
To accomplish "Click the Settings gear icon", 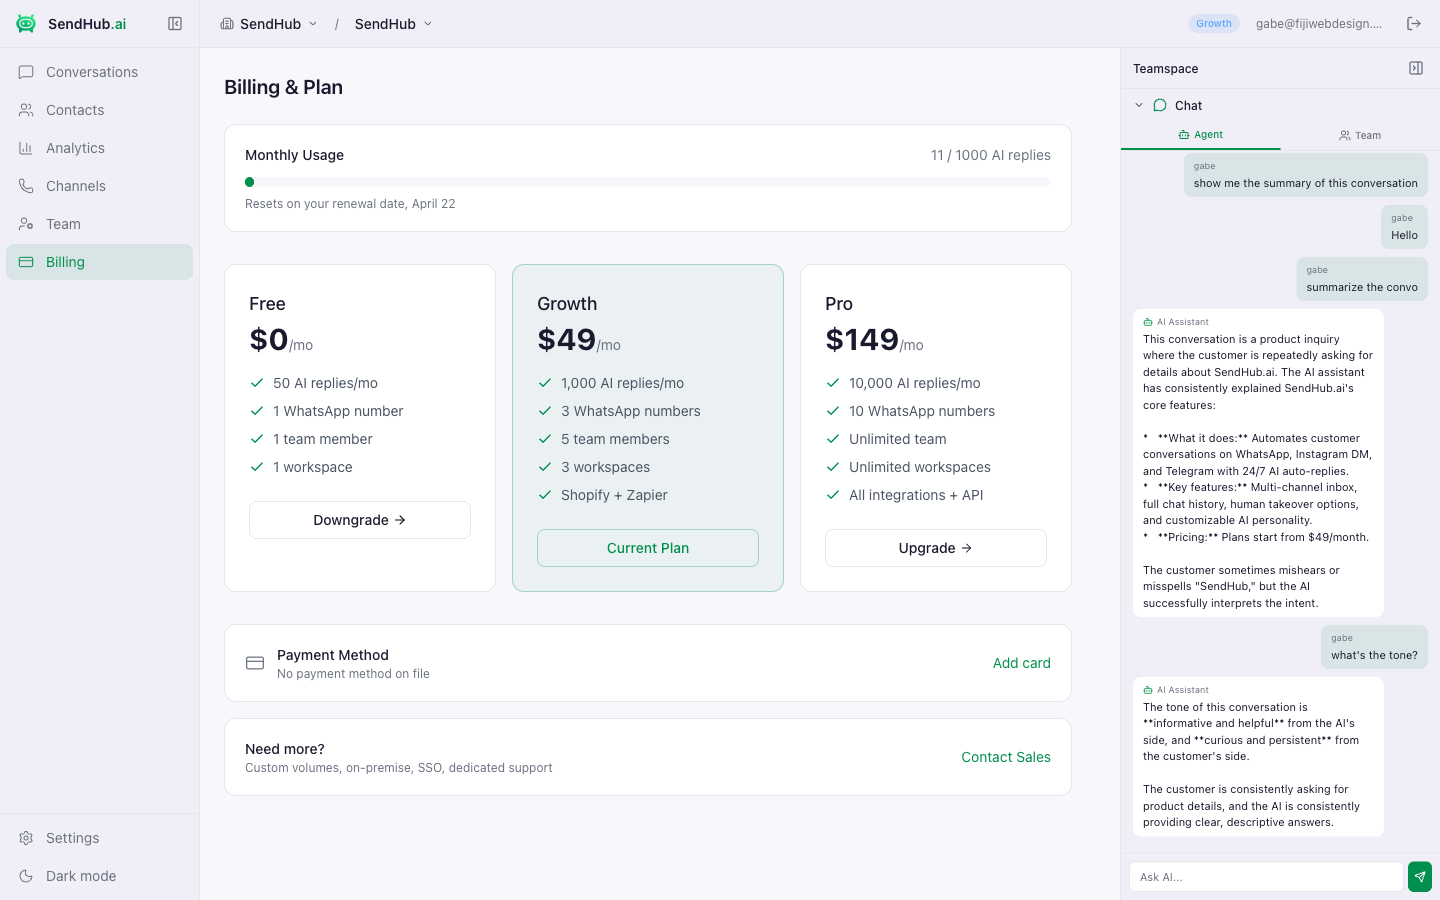I will 26,838.
